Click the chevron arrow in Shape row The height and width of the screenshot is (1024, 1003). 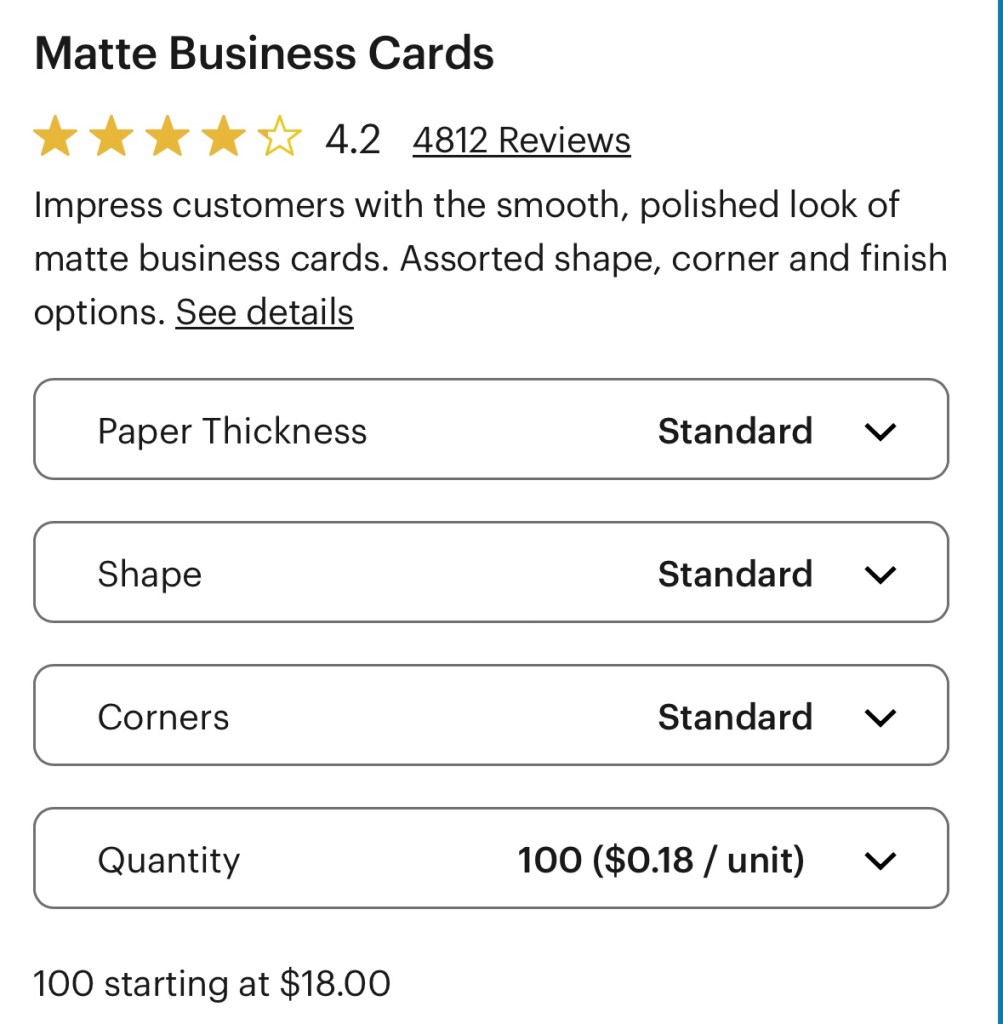[880, 575]
